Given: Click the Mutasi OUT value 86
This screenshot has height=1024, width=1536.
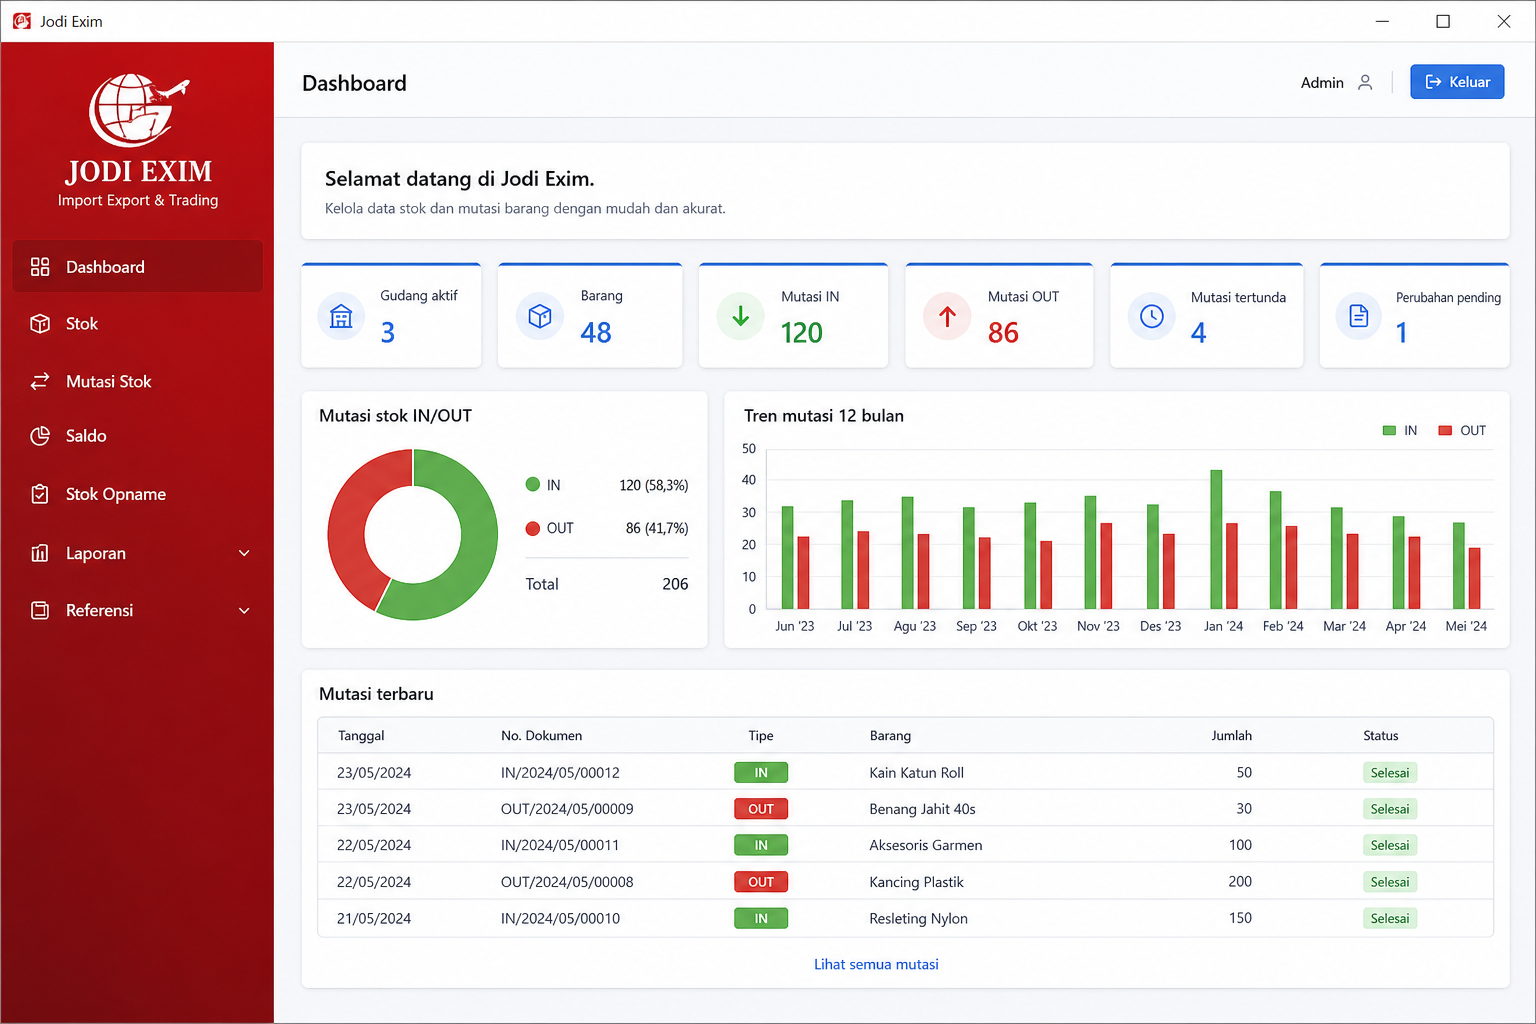Looking at the screenshot, I should [x=1003, y=332].
